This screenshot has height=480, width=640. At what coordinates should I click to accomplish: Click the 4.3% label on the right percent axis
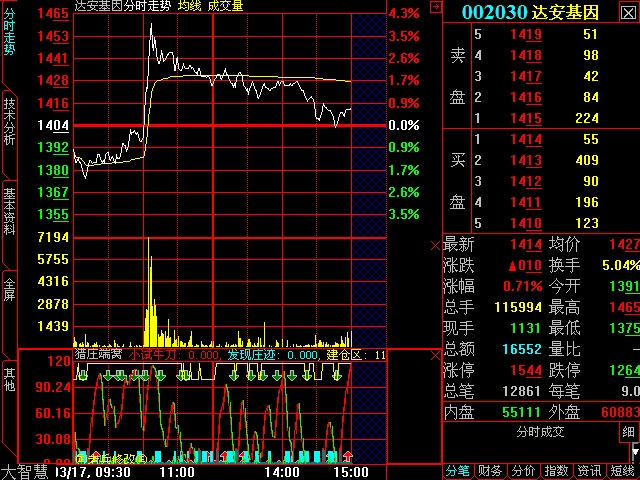coord(404,13)
